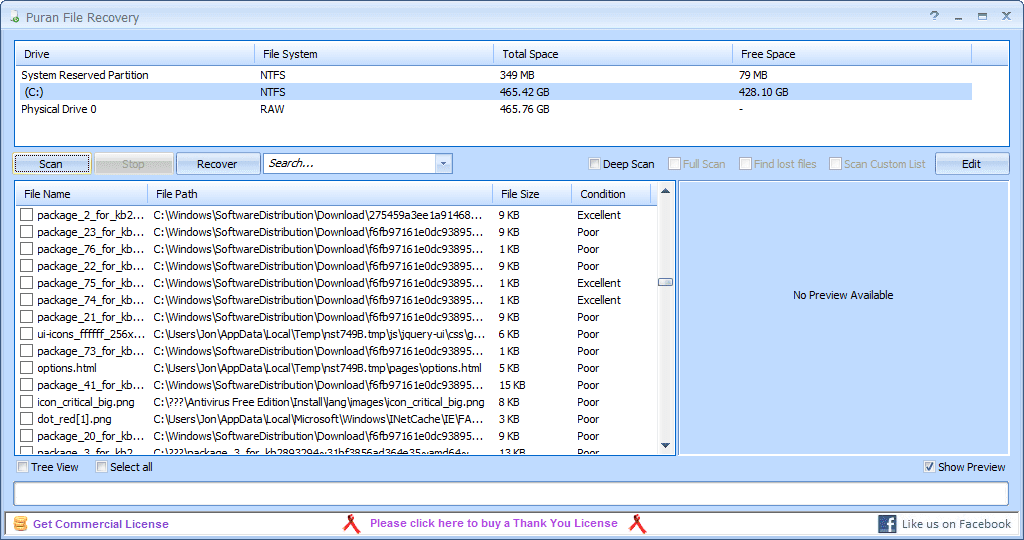Click the Total Space column header
The width and height of the screenshot is (1024, 540).
tap(613, 54)
